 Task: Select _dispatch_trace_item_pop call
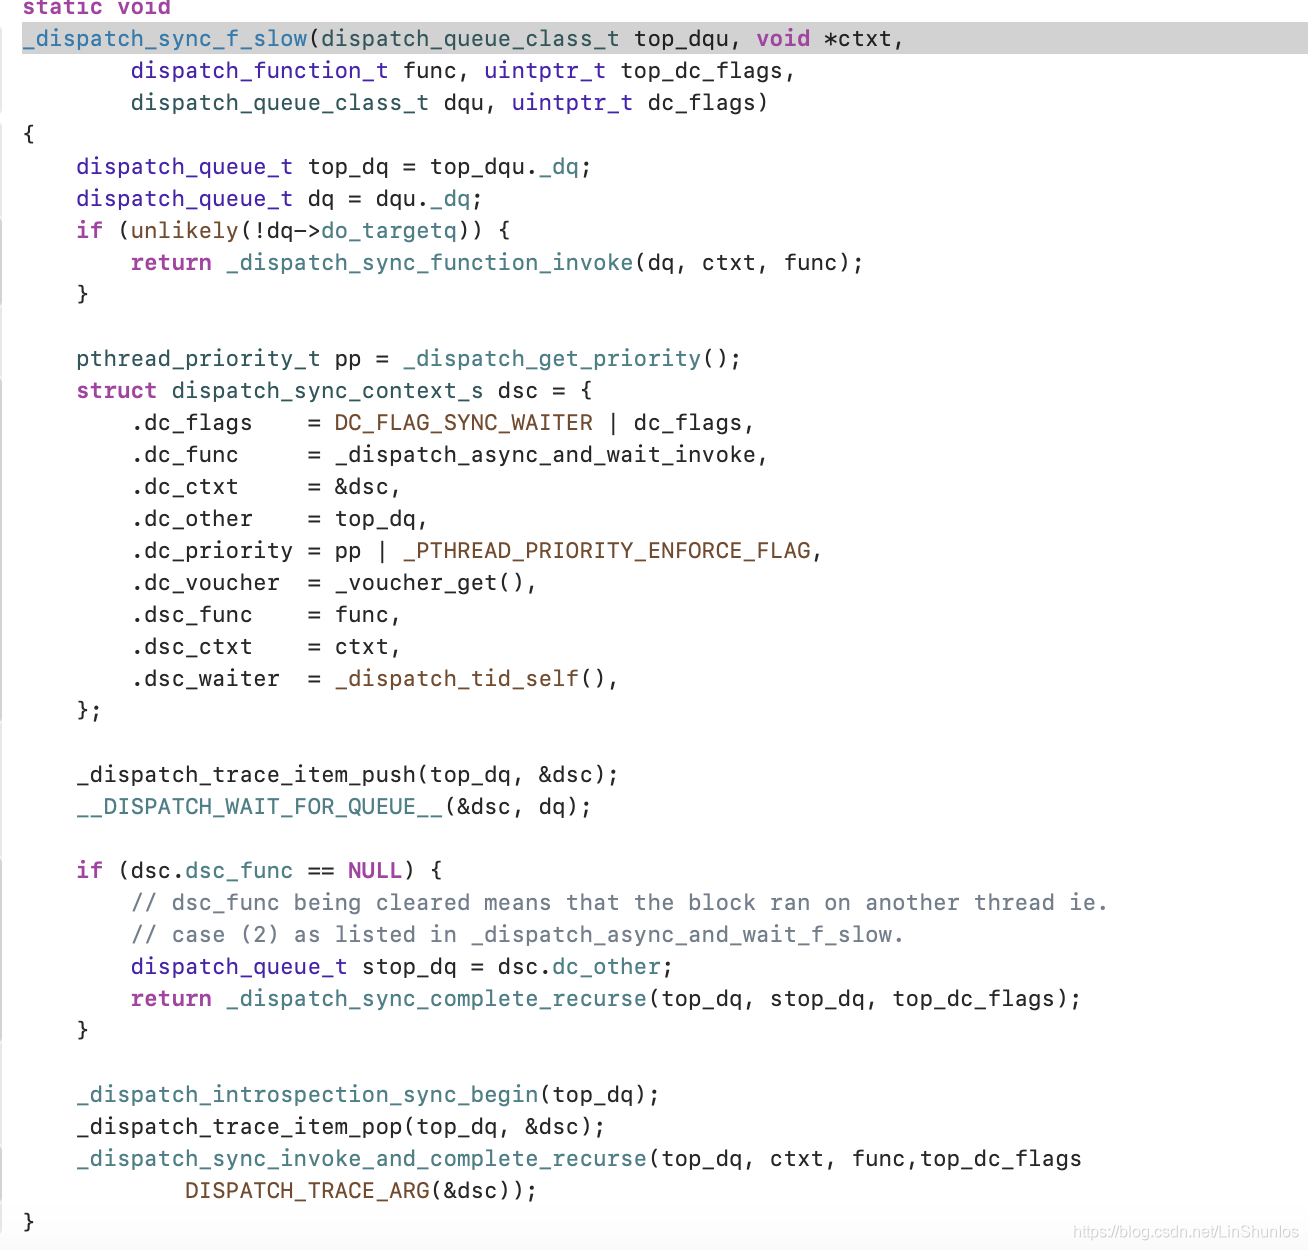[239, 1127]
